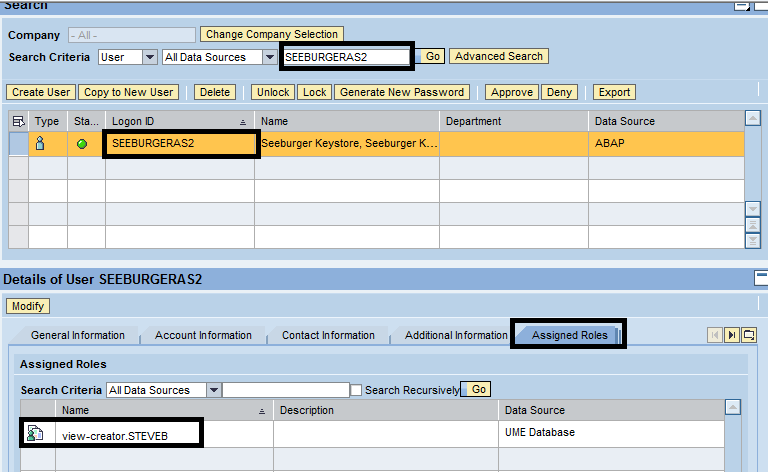The width and height of the screenshot is (768, 472).
Task: Open the User search criteria dropdown
Action: pyautogui.click(x=150, y=57)
